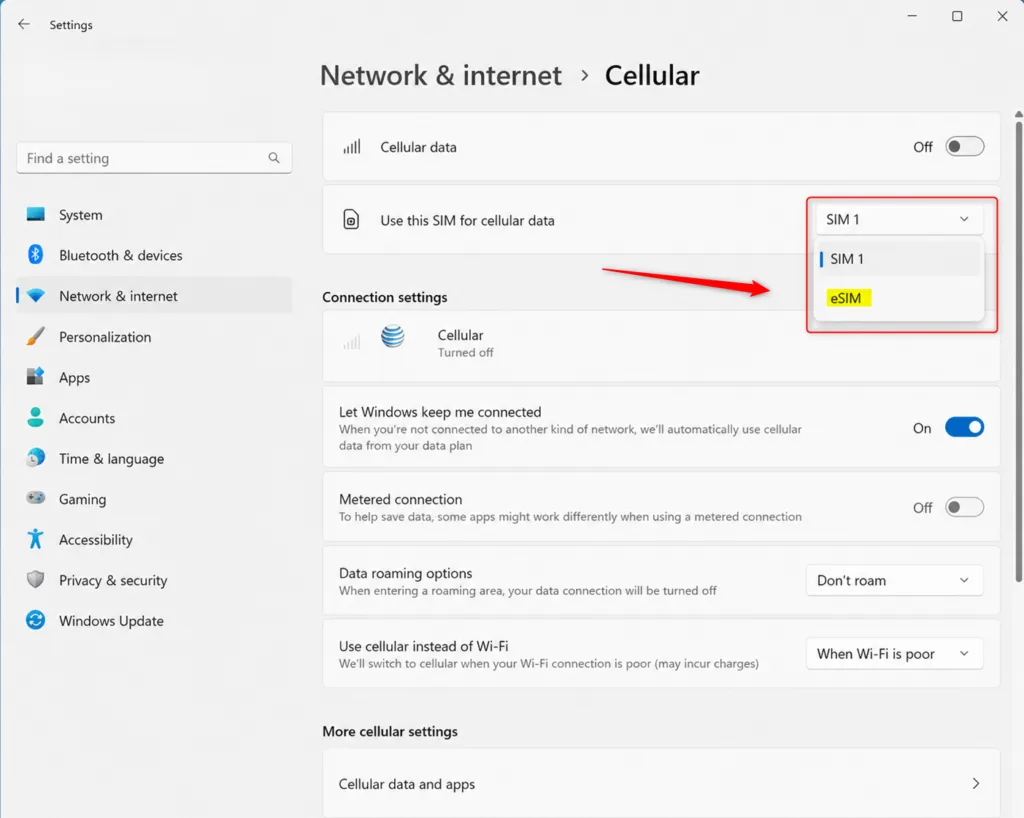
Task: Click the Accounts person icon
Action: coord(35,417)
